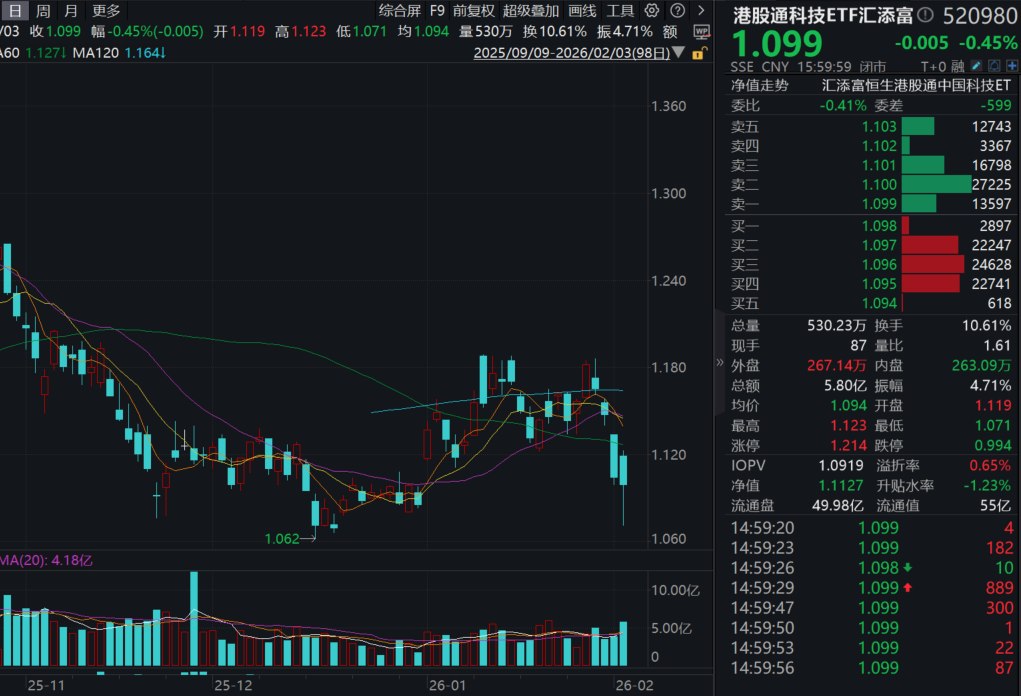Viewport: 1021px width, 696px height.
Task: Open chart settings gear icon
Action: point(652,11)
